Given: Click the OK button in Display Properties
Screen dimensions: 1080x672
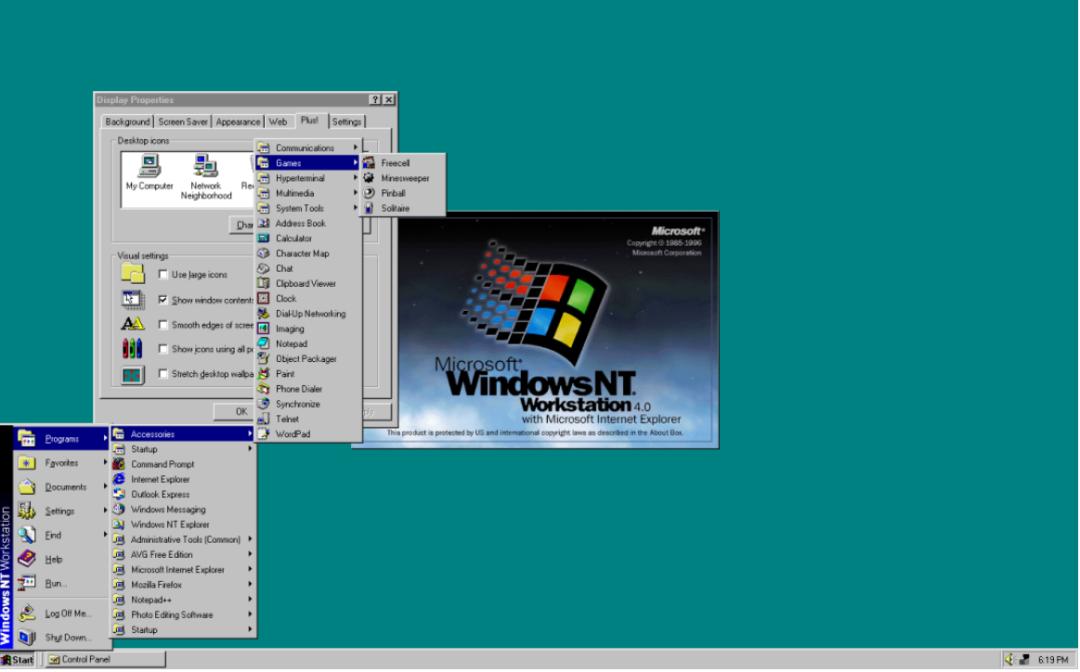Looking at the screenshot, I should (239, 411).
